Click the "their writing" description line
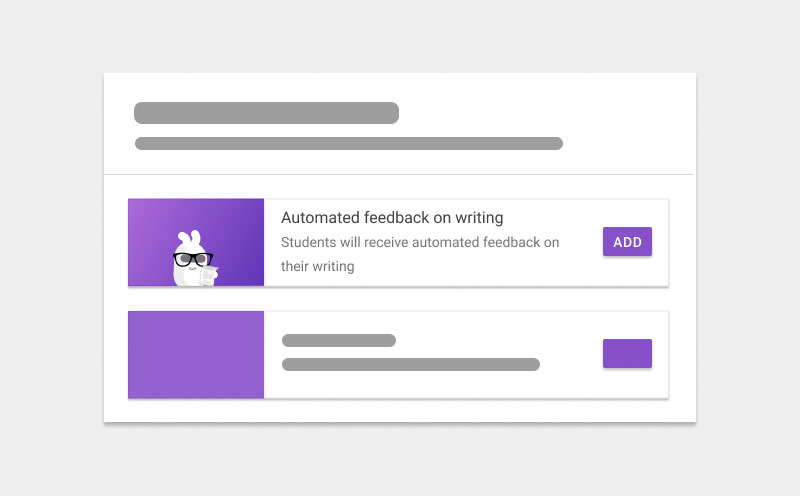This screenshot has height=496, width=800. (318, 266)
